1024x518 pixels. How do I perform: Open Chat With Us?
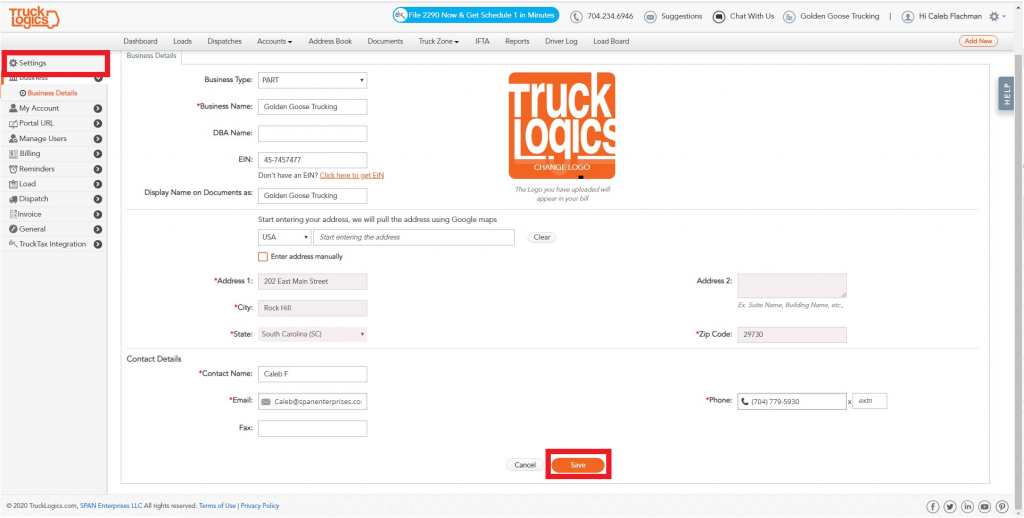click(x=743, y=16)
